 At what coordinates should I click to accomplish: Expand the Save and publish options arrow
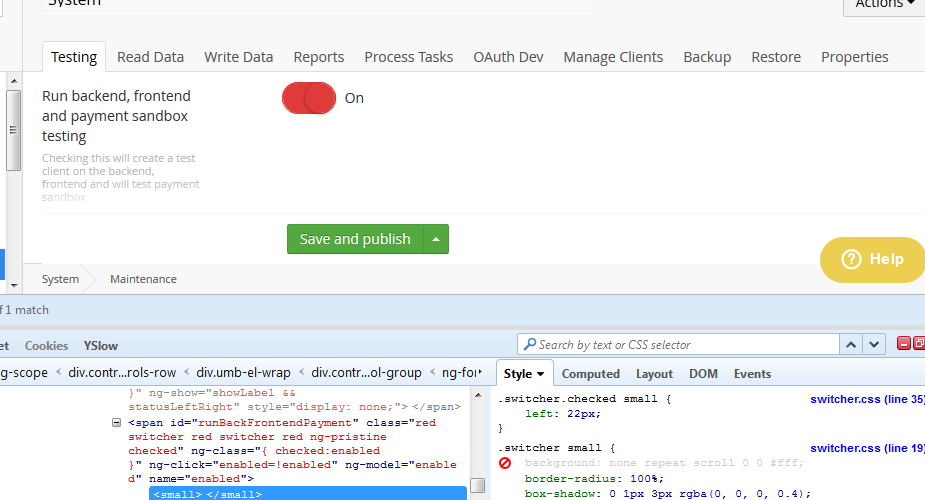tap(436, 239)
